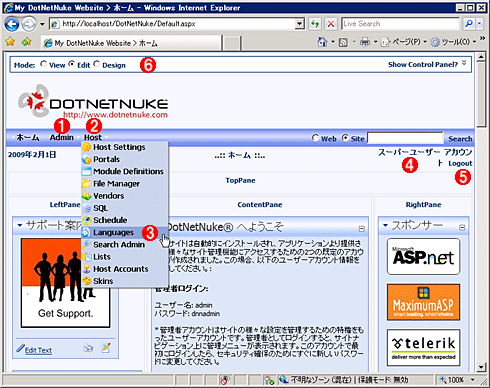Open the Admin menu
This screenshot has height=388, width=490.
point(62,137)
